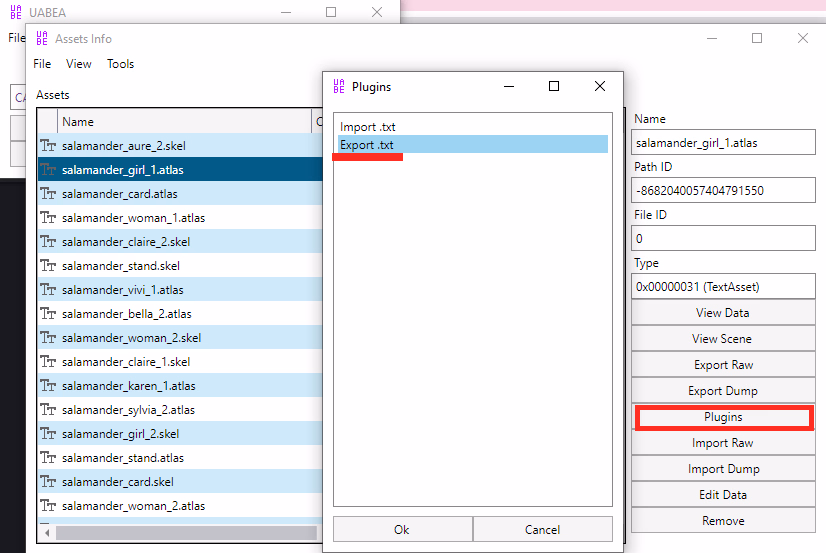Select Export .txt plugin option
Screen dimensions: 826x553
point(367,145)
